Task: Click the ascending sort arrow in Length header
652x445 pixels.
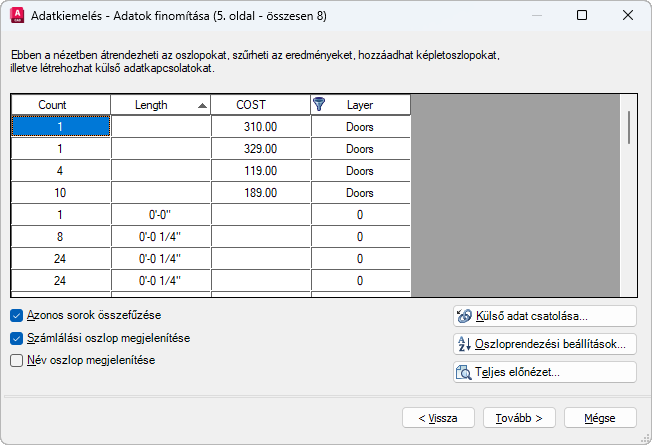Action: 202,105
